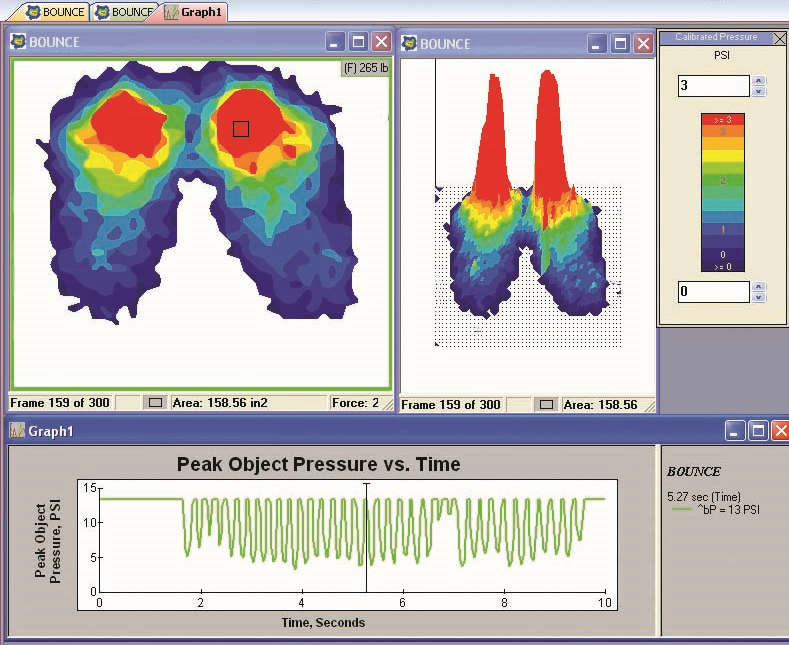The width and height of the screenshot is (789, 645).
Task: Click the left red pressure zone on 2D map
Action: [x=128, y=123]
